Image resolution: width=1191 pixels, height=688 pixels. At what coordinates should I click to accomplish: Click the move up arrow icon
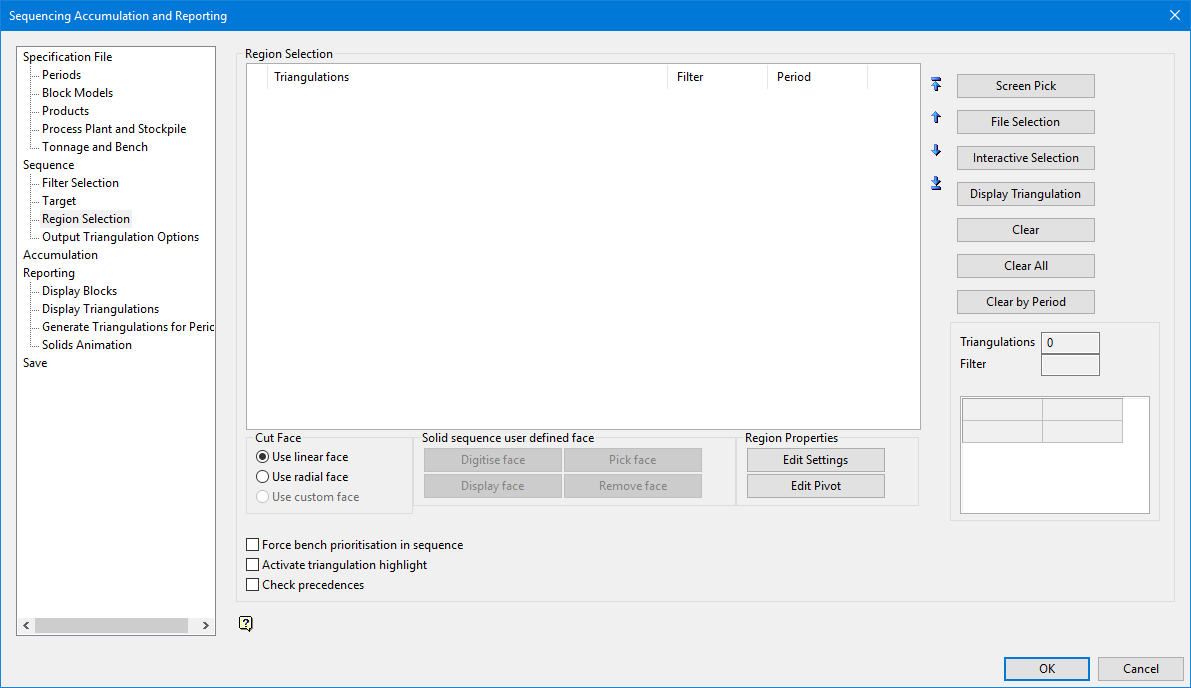pos(936,117)
